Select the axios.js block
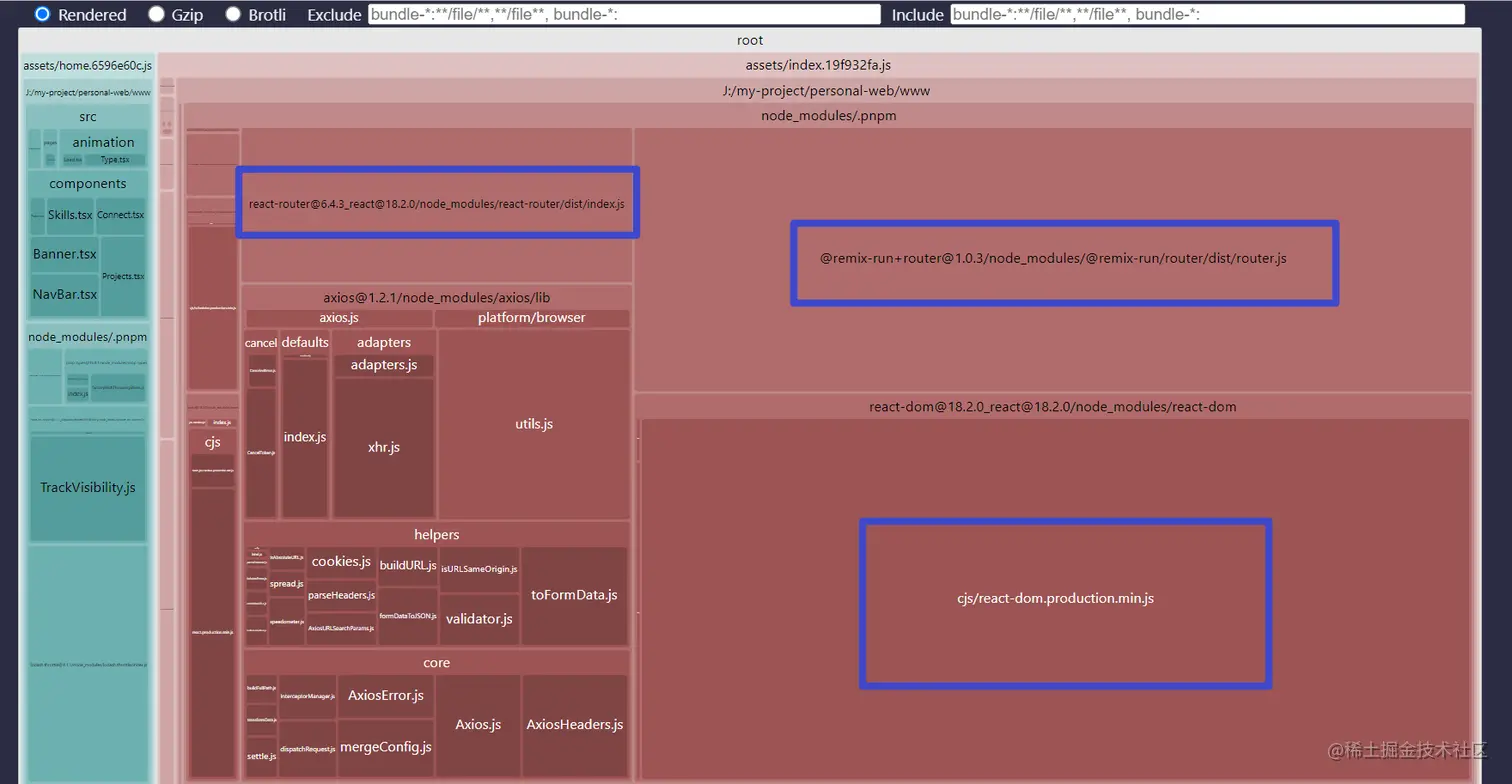The width and height of the screenshot is (1512, 784). point(339,318)
